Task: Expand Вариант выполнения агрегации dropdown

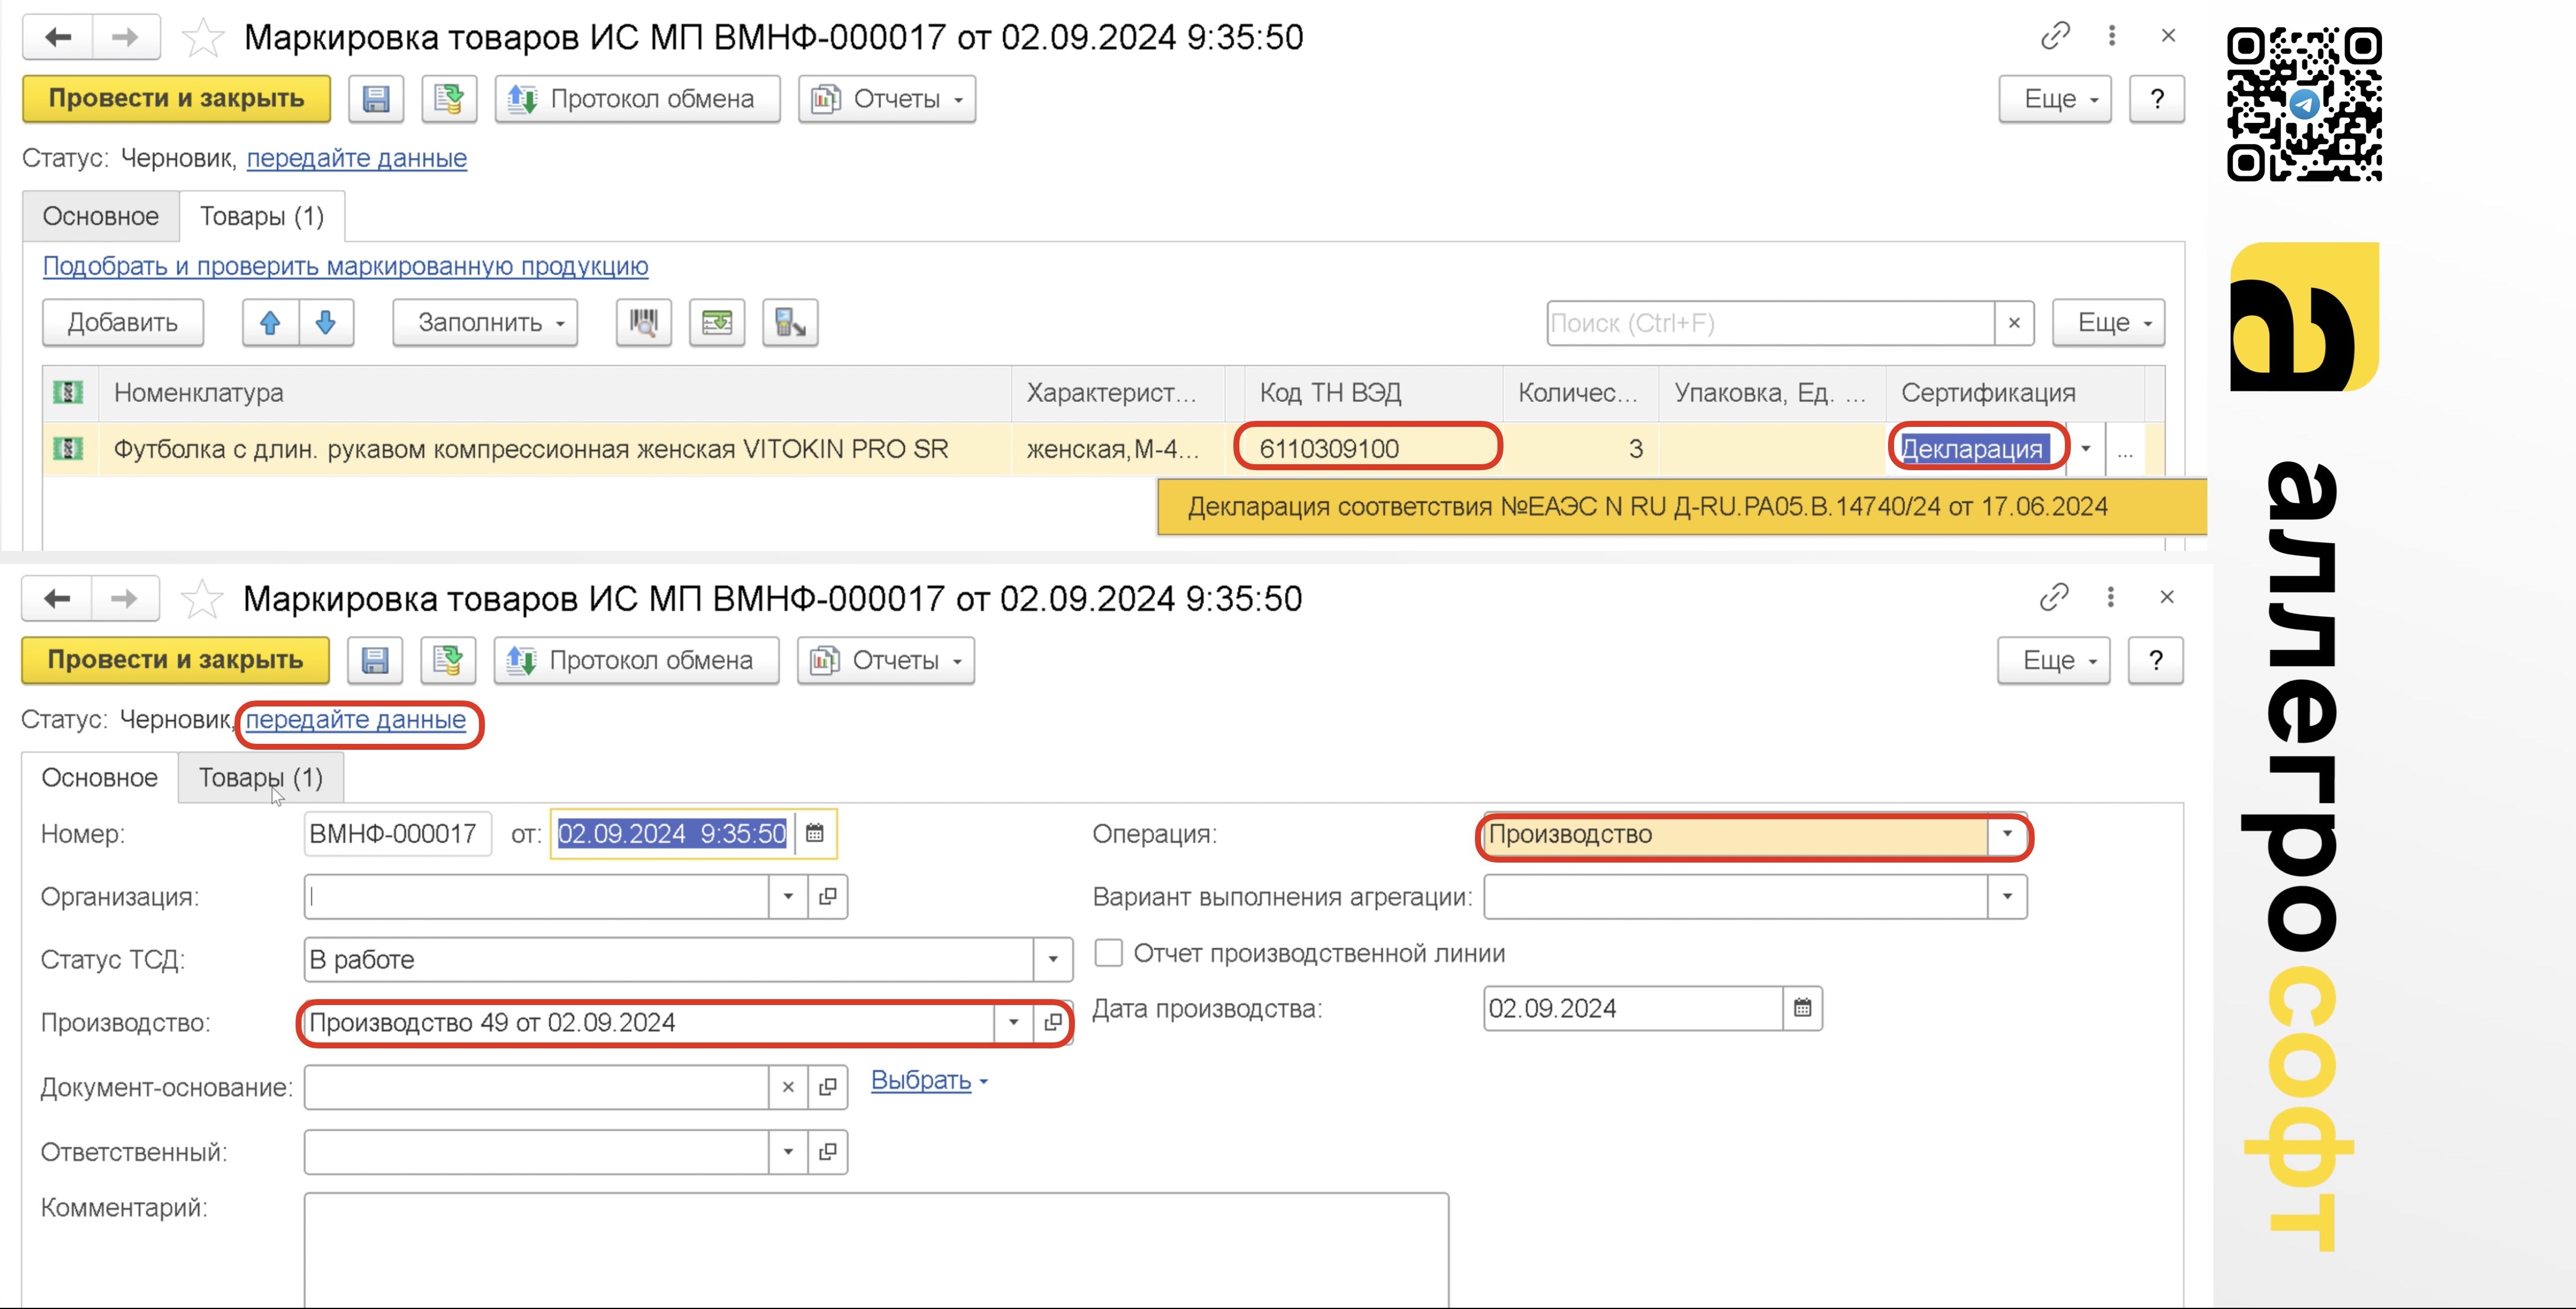Action: click(2007, 897)
